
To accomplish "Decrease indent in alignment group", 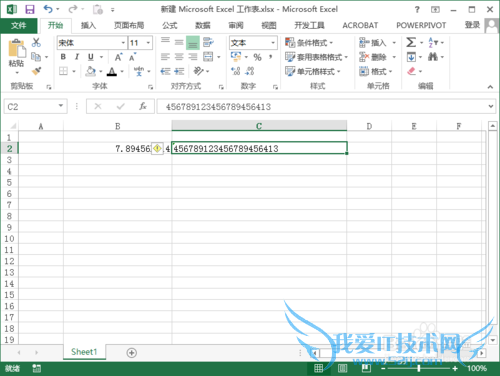I will pyautogui.click(x=165, y=71).
